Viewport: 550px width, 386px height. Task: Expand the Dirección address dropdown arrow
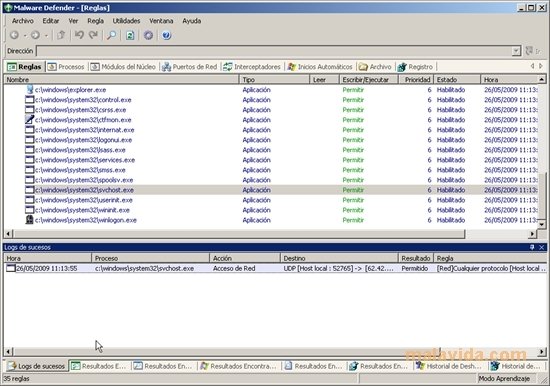click(516, 51)
